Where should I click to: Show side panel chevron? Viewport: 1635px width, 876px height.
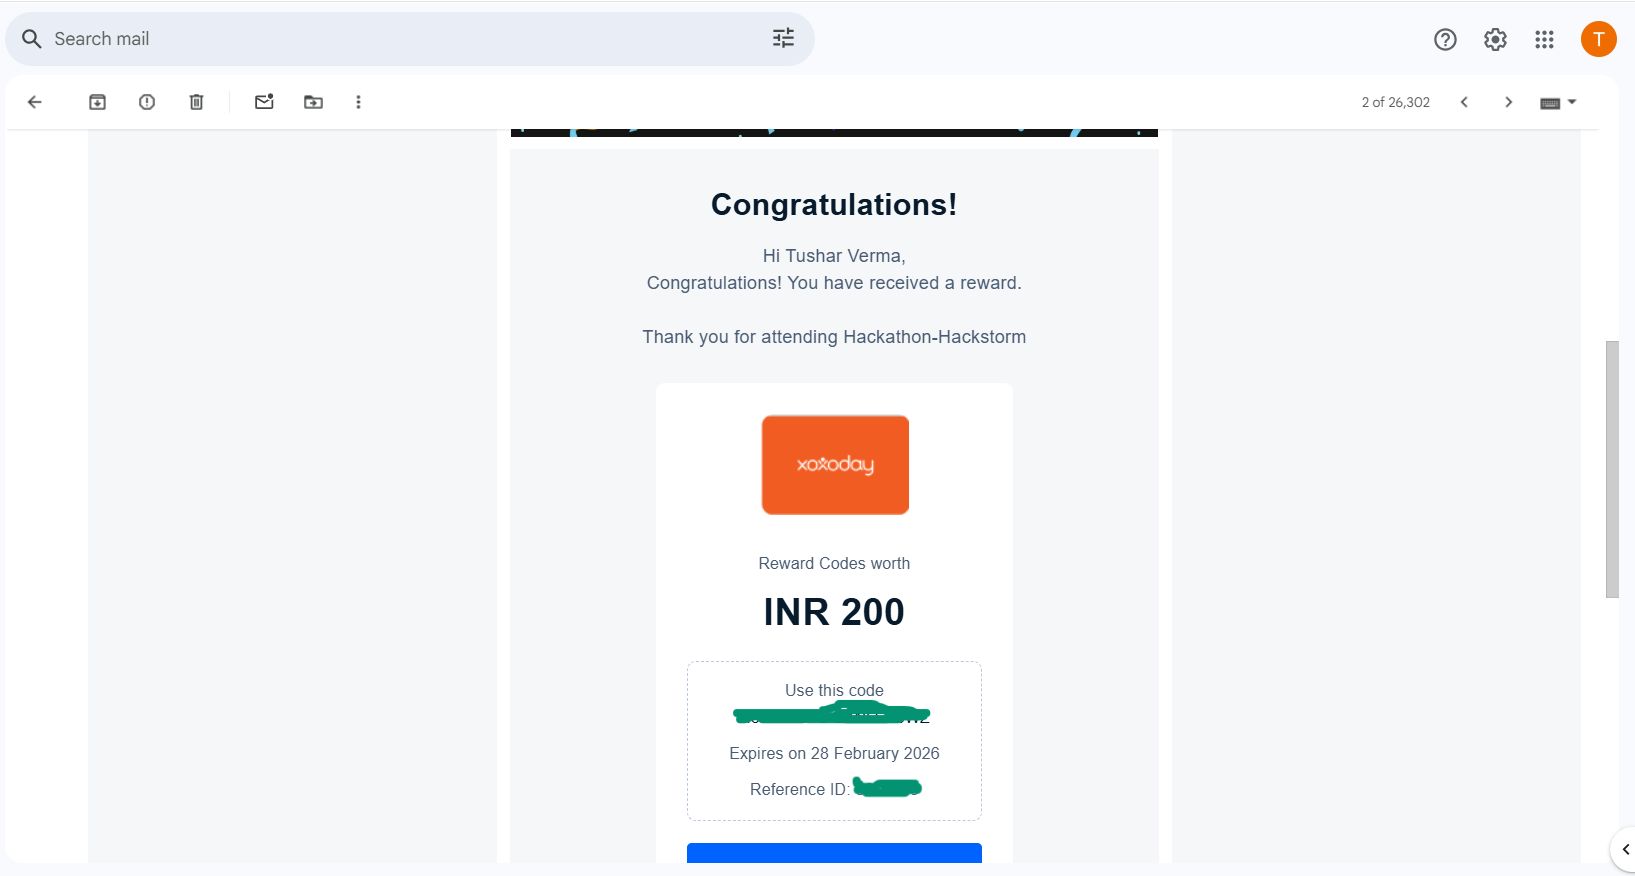pos(1625,849)
